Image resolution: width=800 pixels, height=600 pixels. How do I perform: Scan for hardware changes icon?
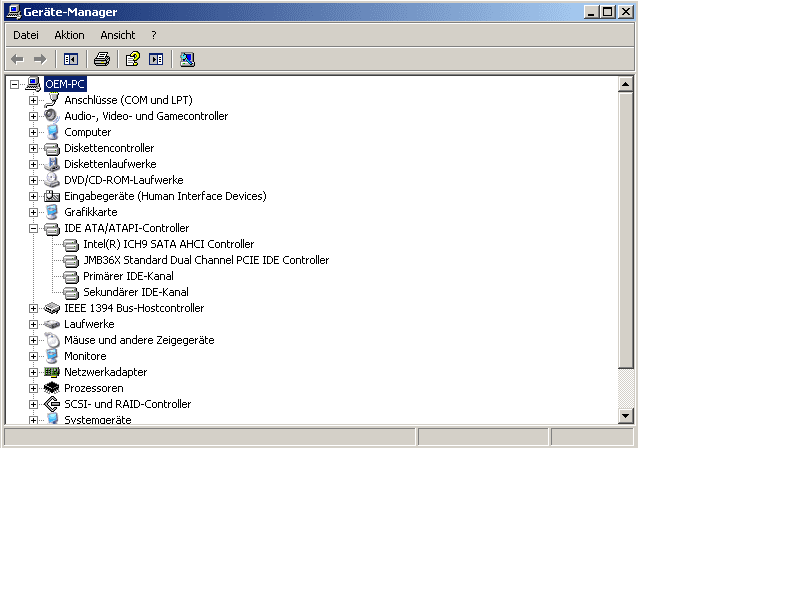pyautogui.click(x=187, y=60)
